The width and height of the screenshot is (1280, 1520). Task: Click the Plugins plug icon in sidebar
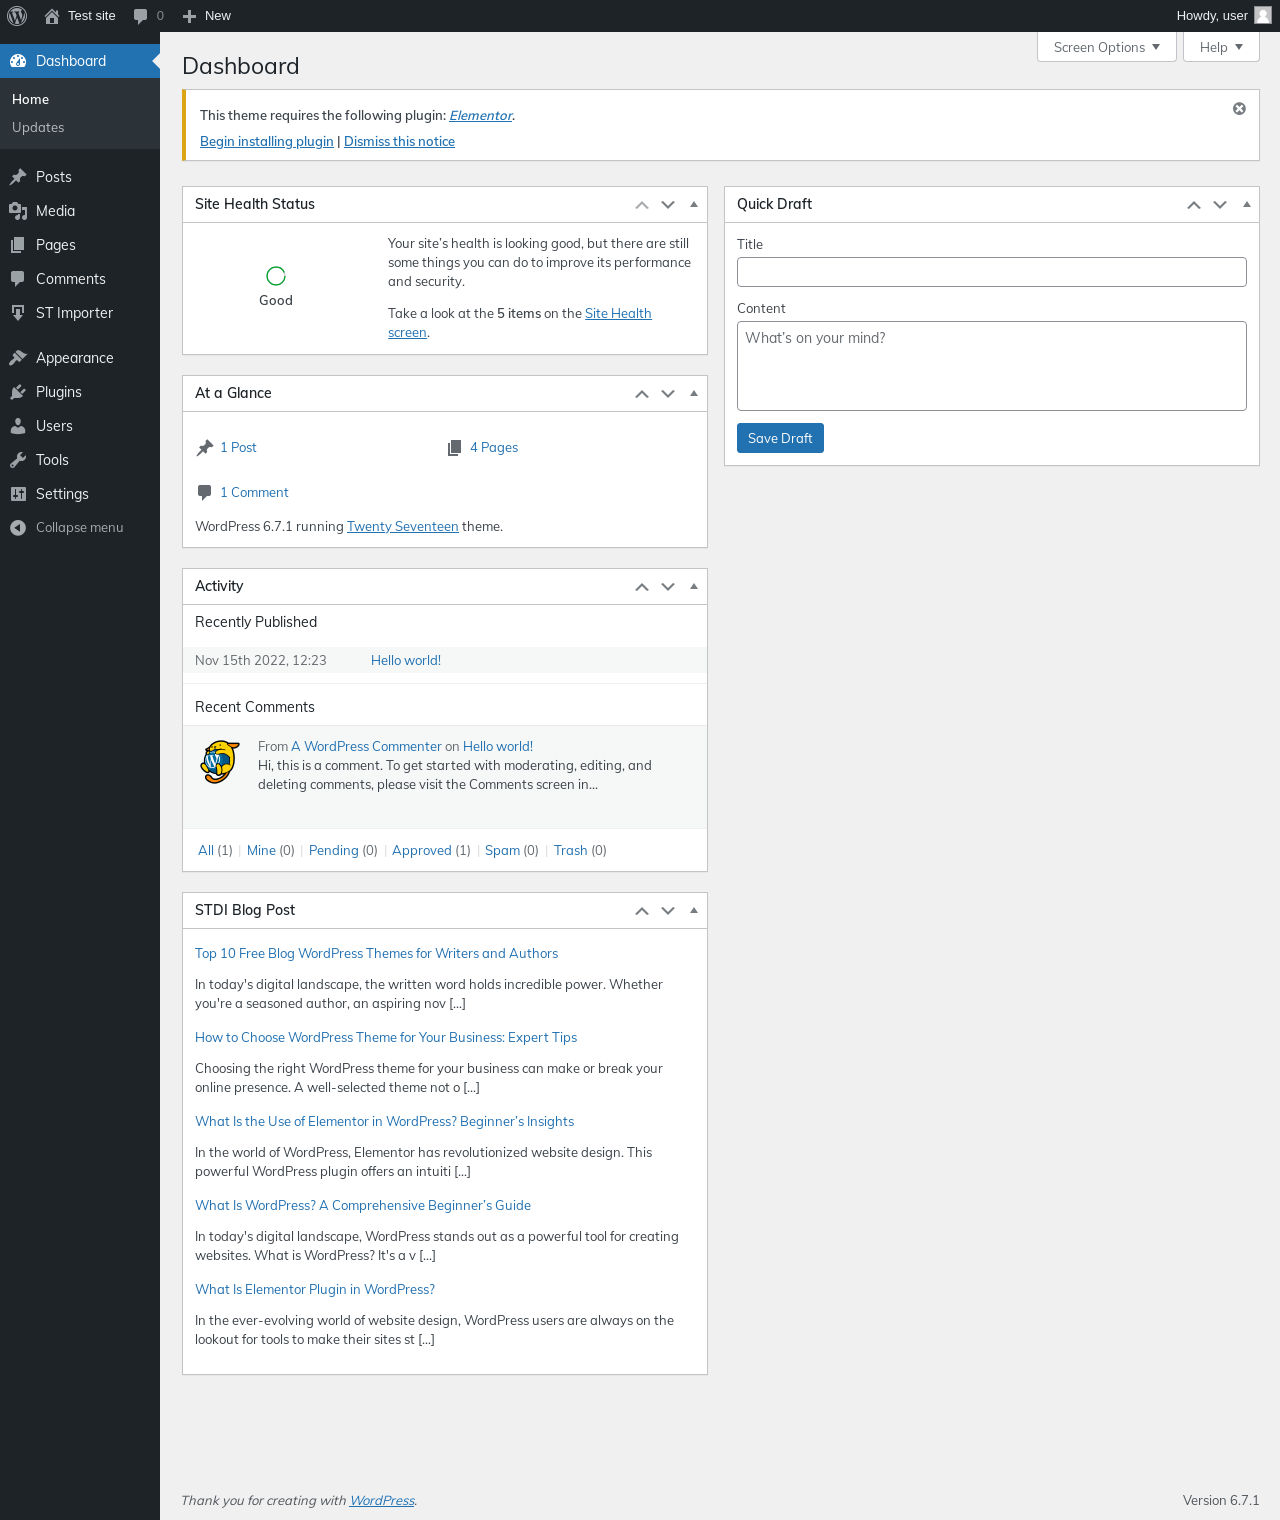pyautogui.click(x=18, y=392)
